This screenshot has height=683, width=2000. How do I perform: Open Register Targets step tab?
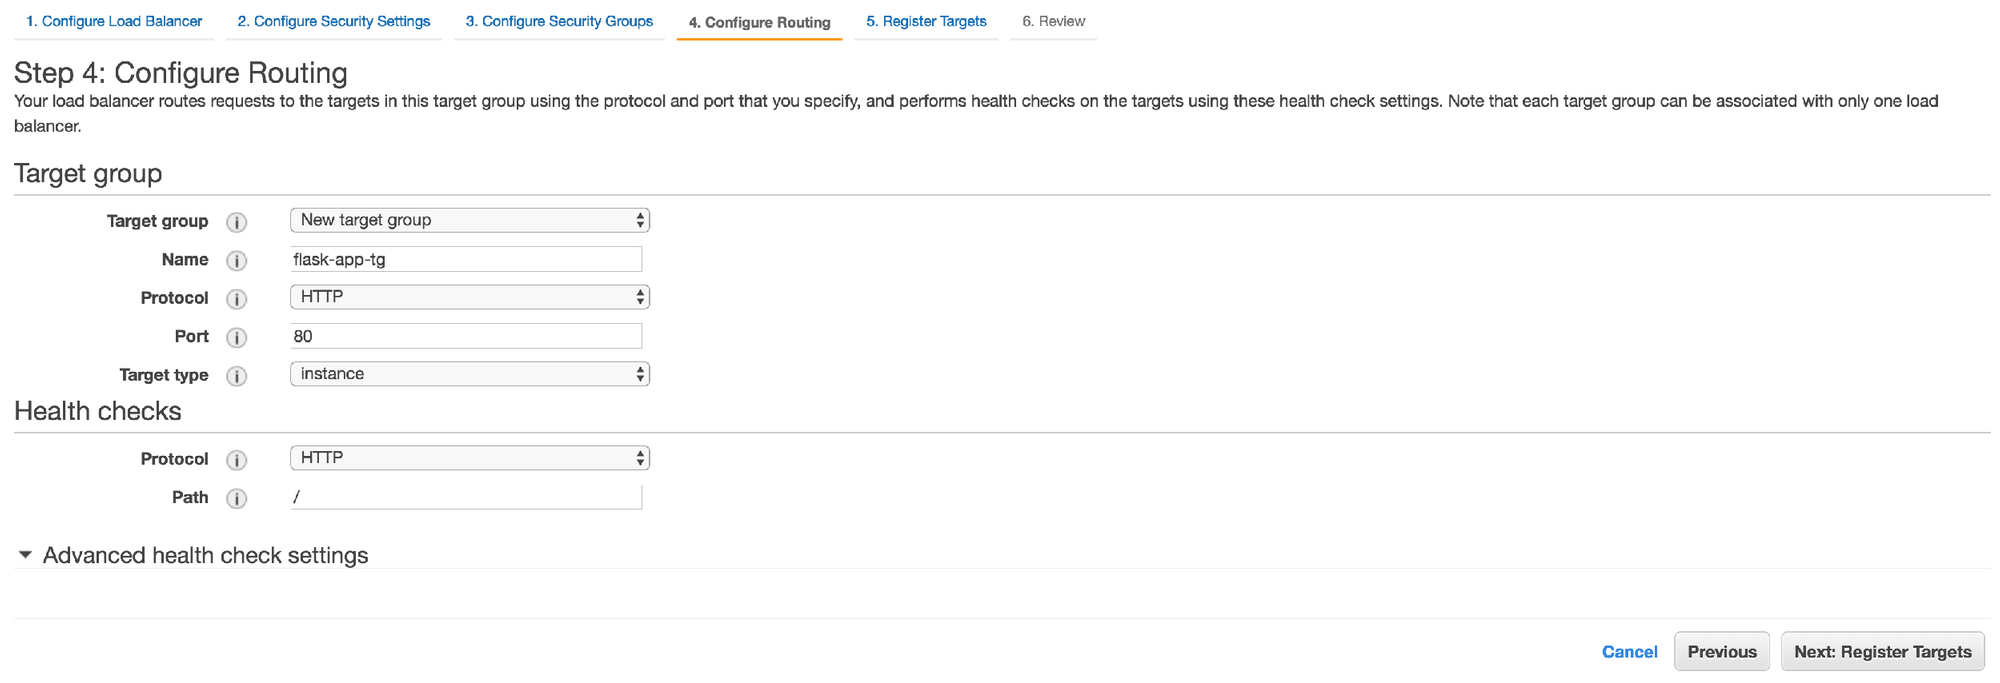[x=926, y=21]
